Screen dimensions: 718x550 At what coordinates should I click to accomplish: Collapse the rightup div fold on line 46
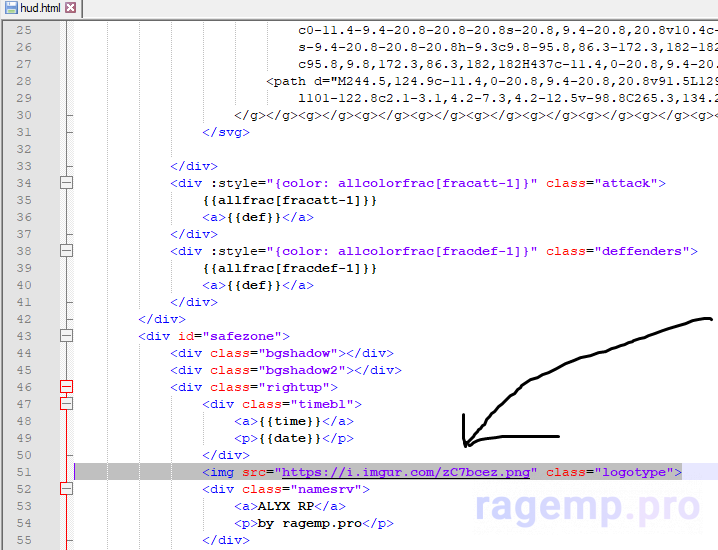(67, 387)
